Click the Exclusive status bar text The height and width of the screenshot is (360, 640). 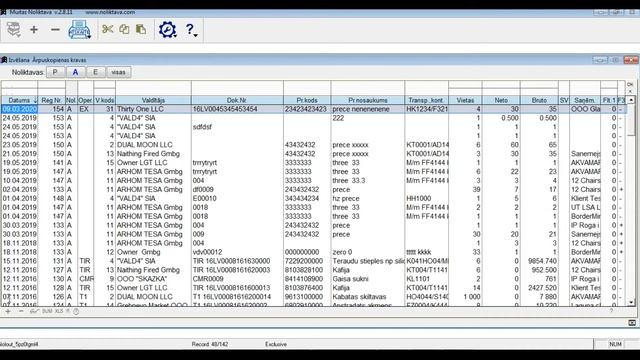click(x=276, y=344)
